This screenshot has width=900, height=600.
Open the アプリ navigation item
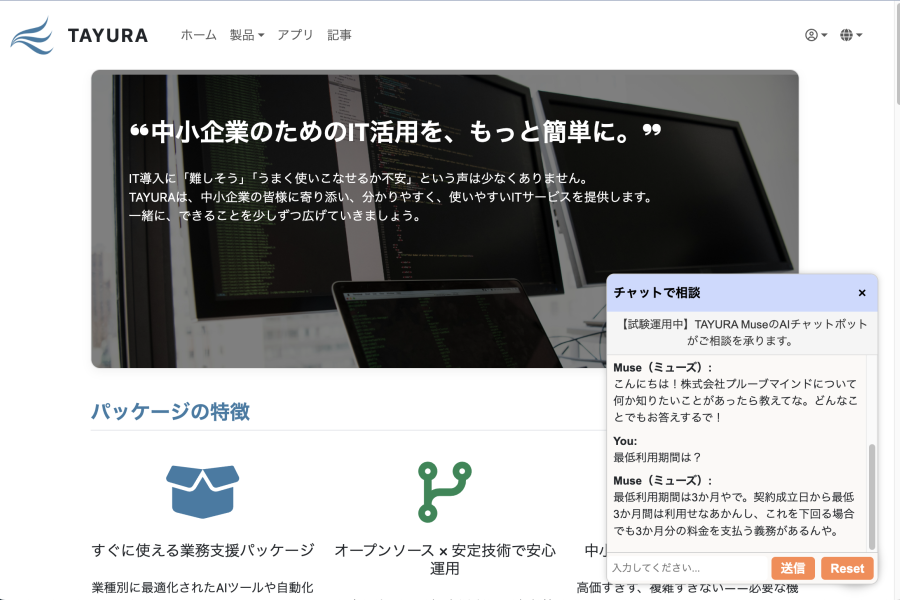[x=295, y=35]
